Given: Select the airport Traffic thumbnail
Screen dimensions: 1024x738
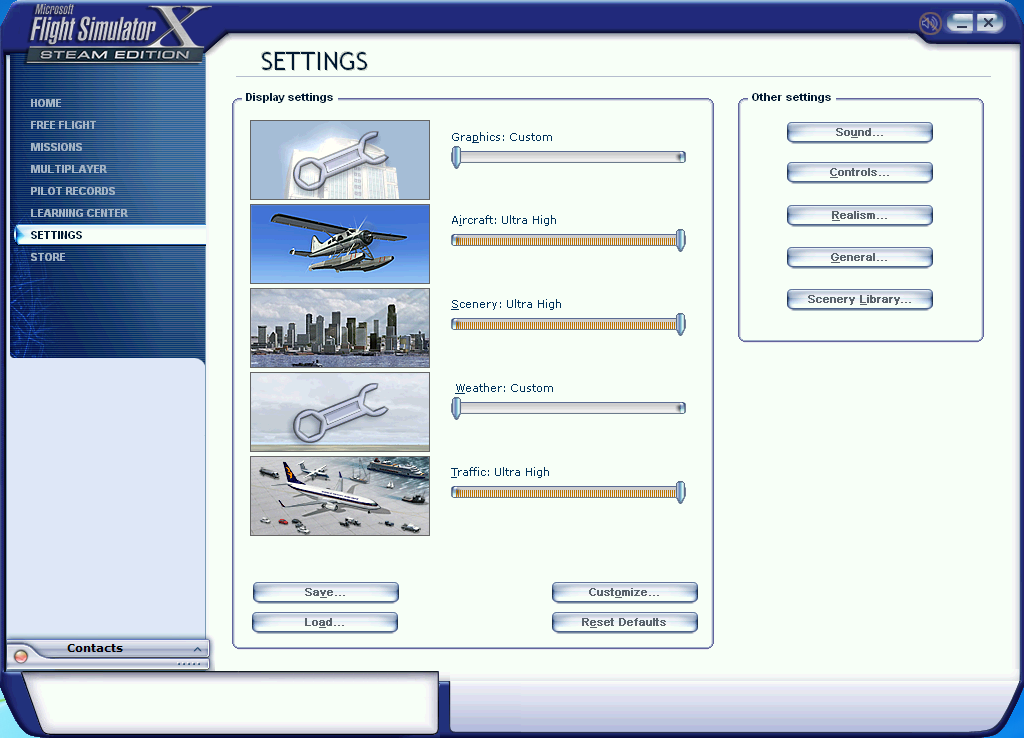Looking at the screenshot, I should (339, 495).
